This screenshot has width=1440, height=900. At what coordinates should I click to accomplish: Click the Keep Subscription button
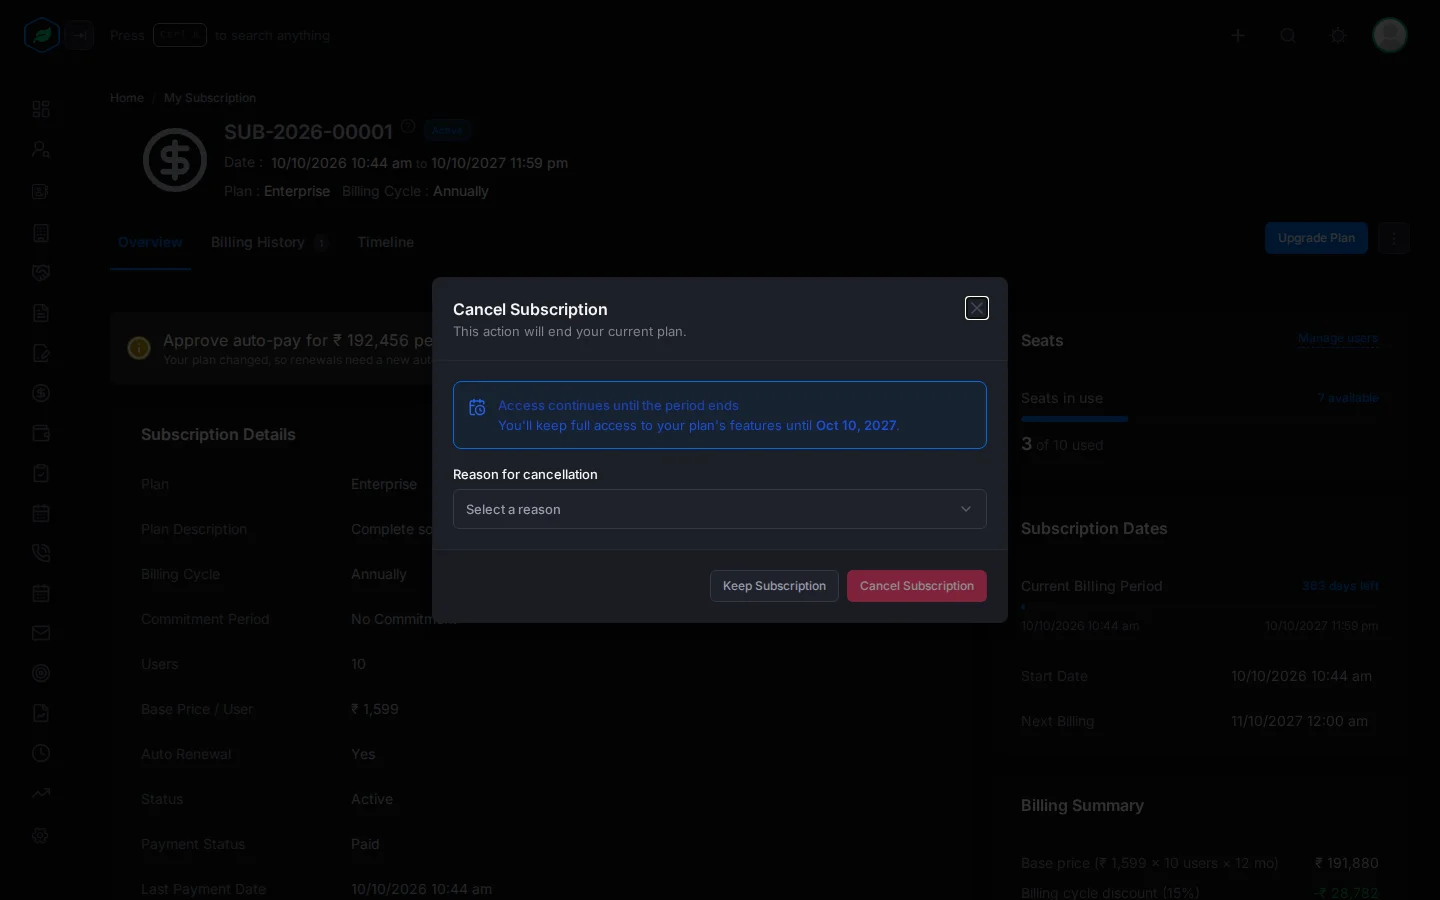774,586
